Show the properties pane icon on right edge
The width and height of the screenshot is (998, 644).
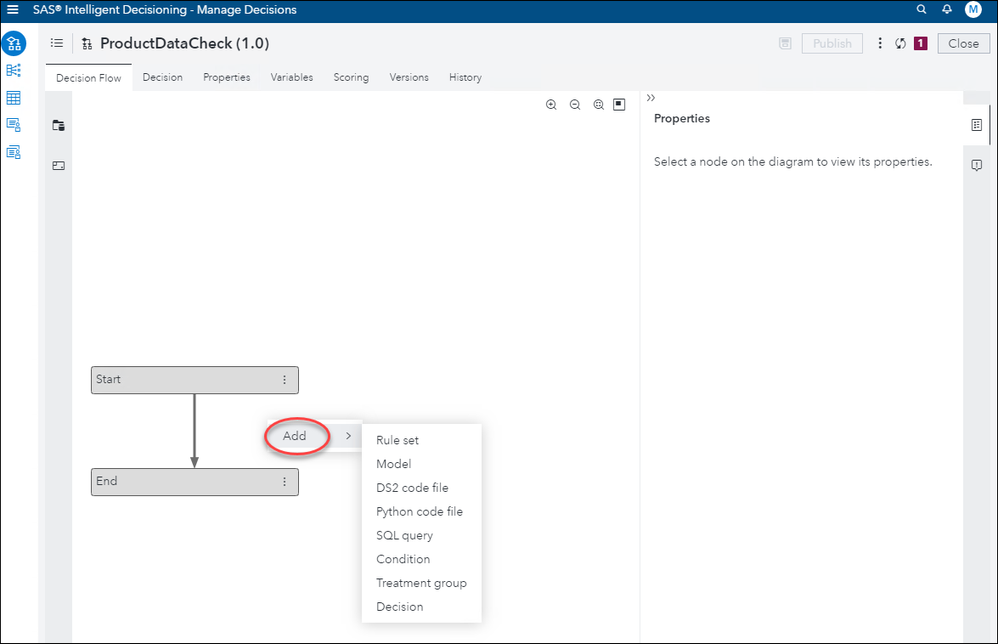[x=976, y=125]
